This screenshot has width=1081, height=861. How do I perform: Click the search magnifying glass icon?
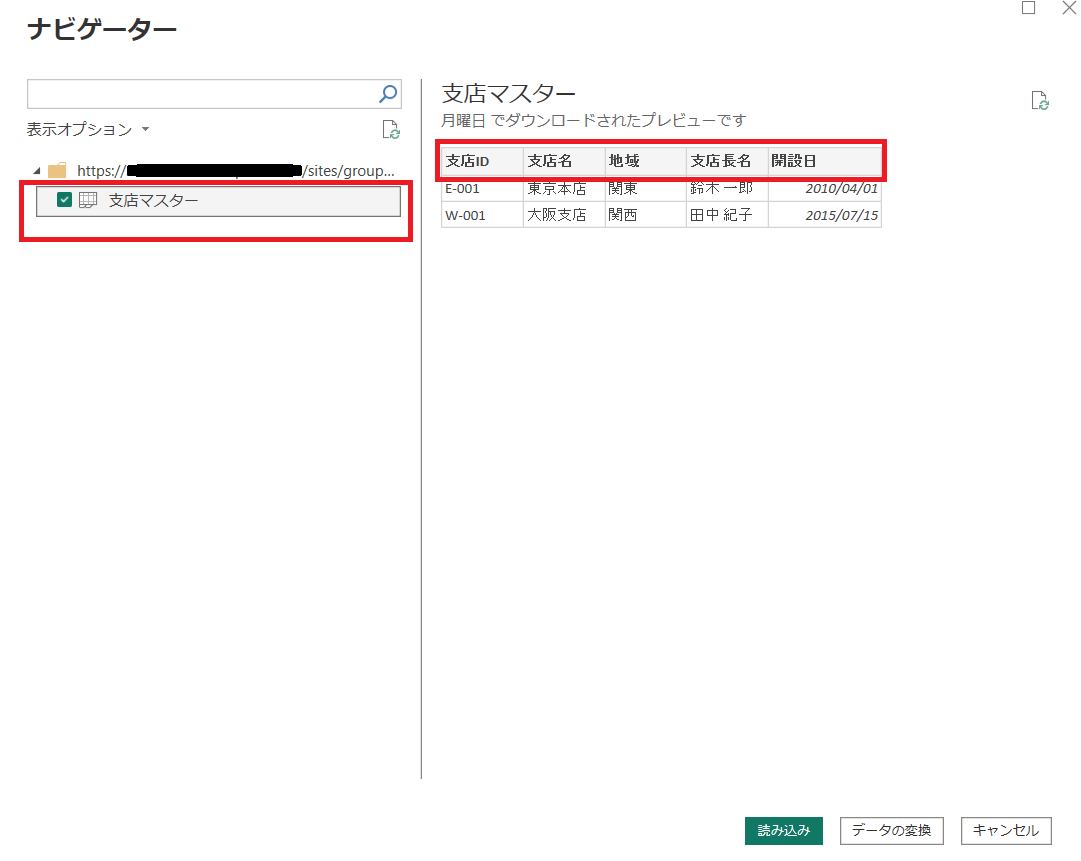point(387,93)
